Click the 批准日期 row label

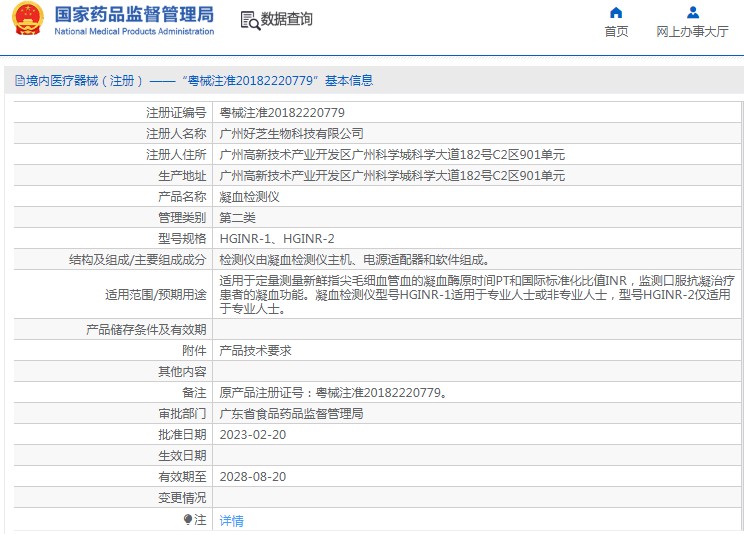pyautogui.click(x=182, y=434)
